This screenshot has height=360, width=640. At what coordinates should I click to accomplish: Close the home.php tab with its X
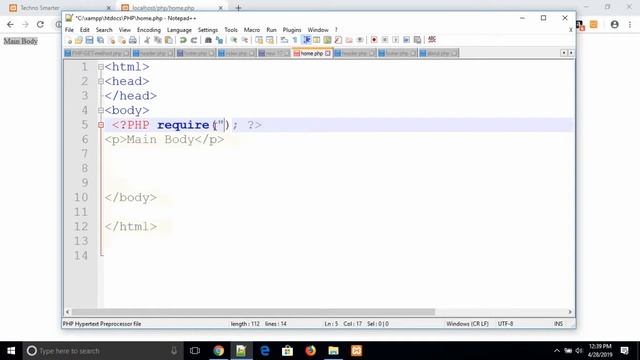click(328, 53)
